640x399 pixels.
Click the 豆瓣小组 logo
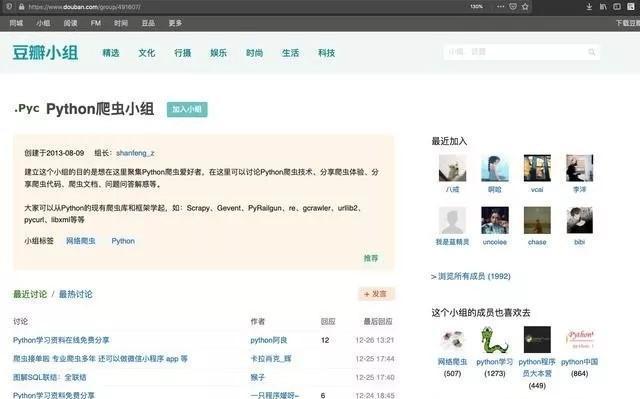[x=45, y=53]
